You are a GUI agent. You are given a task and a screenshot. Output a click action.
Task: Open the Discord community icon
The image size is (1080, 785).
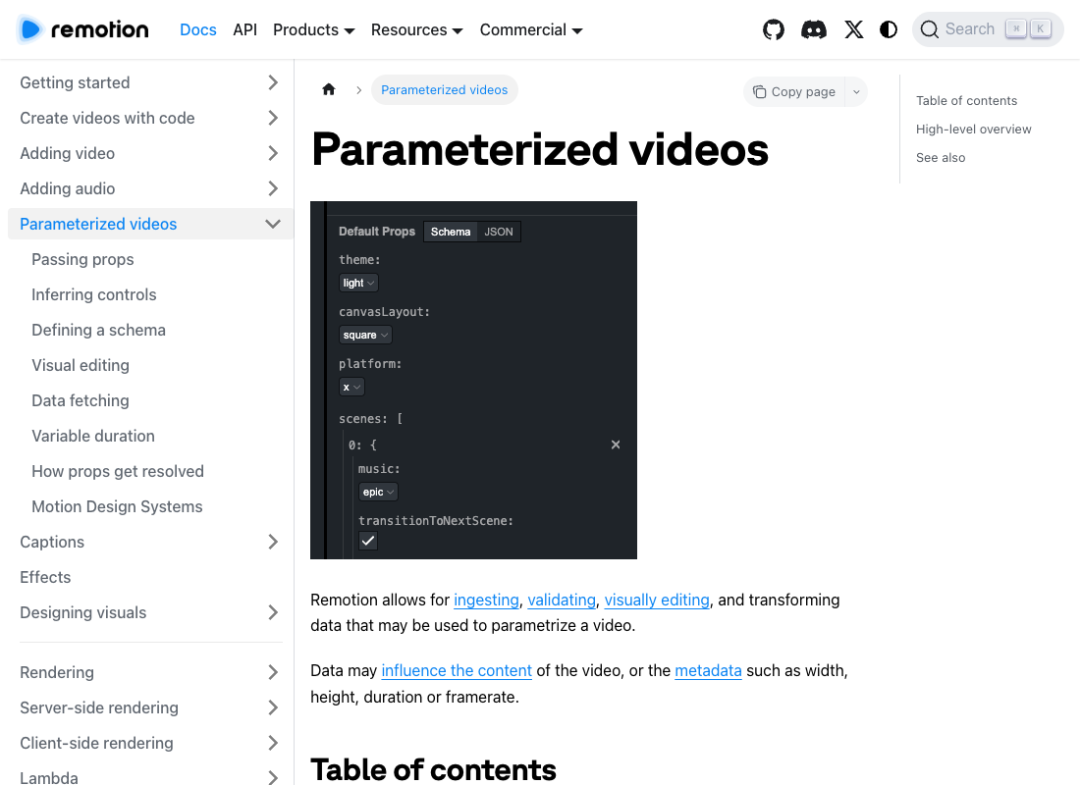pos(813,30)
